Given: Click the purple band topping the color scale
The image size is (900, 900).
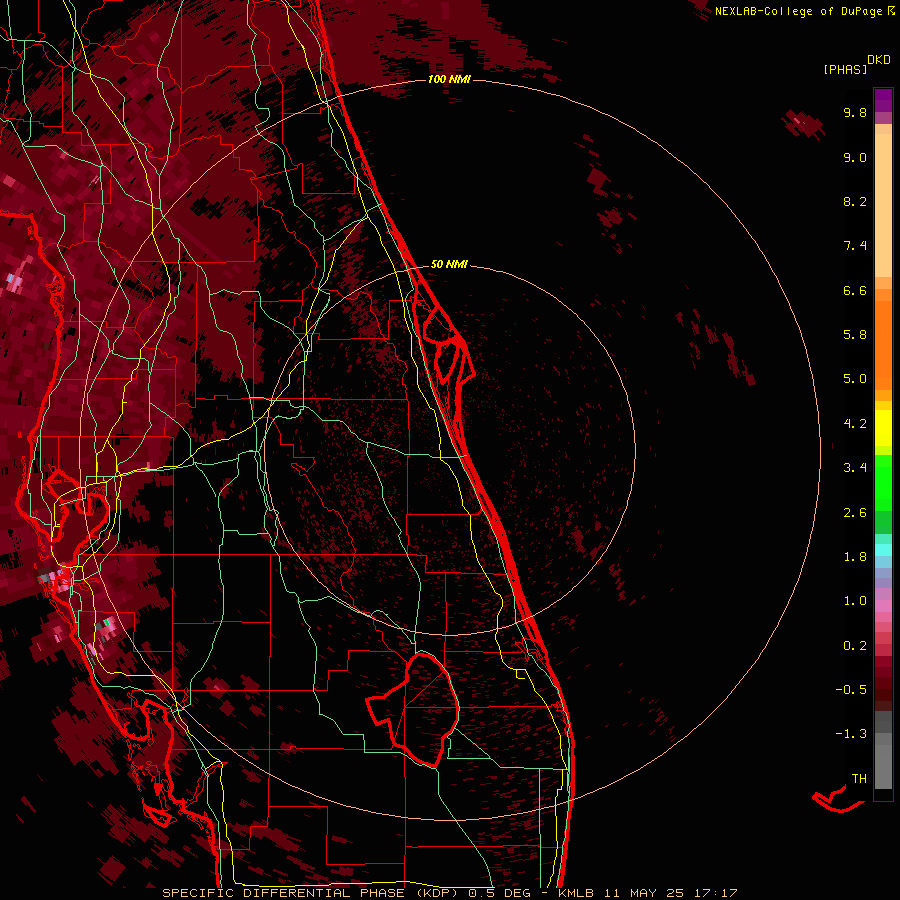Looking at the screenshot, I should click(x=883, y=100).
